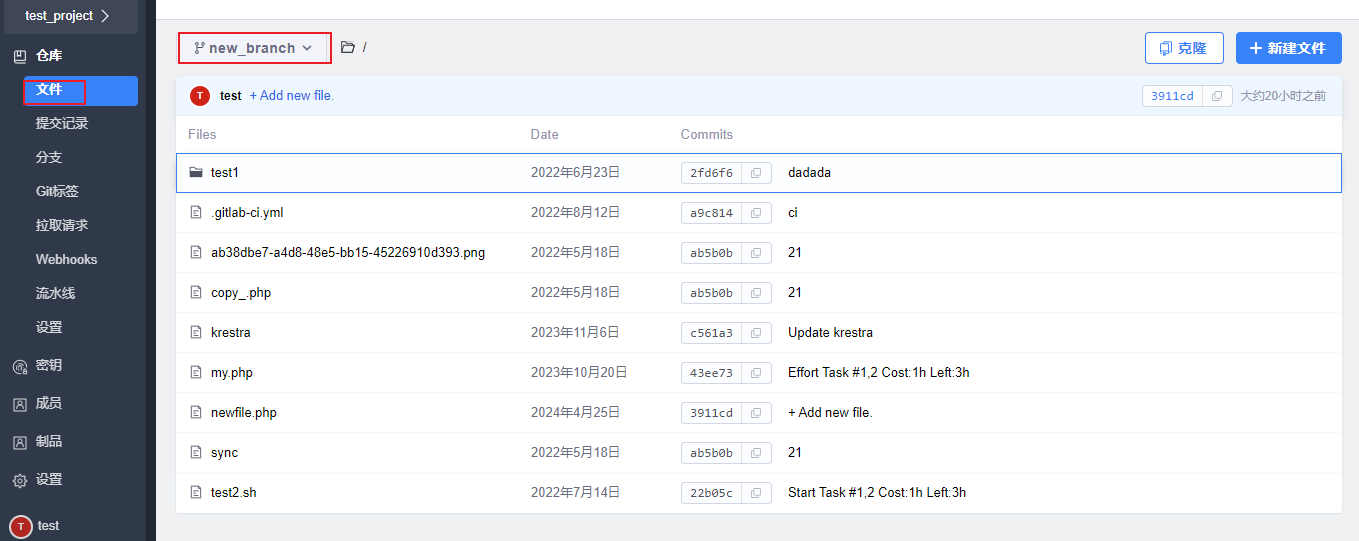Select 拉取请求 in the sidebar

(x=62, y=226)
